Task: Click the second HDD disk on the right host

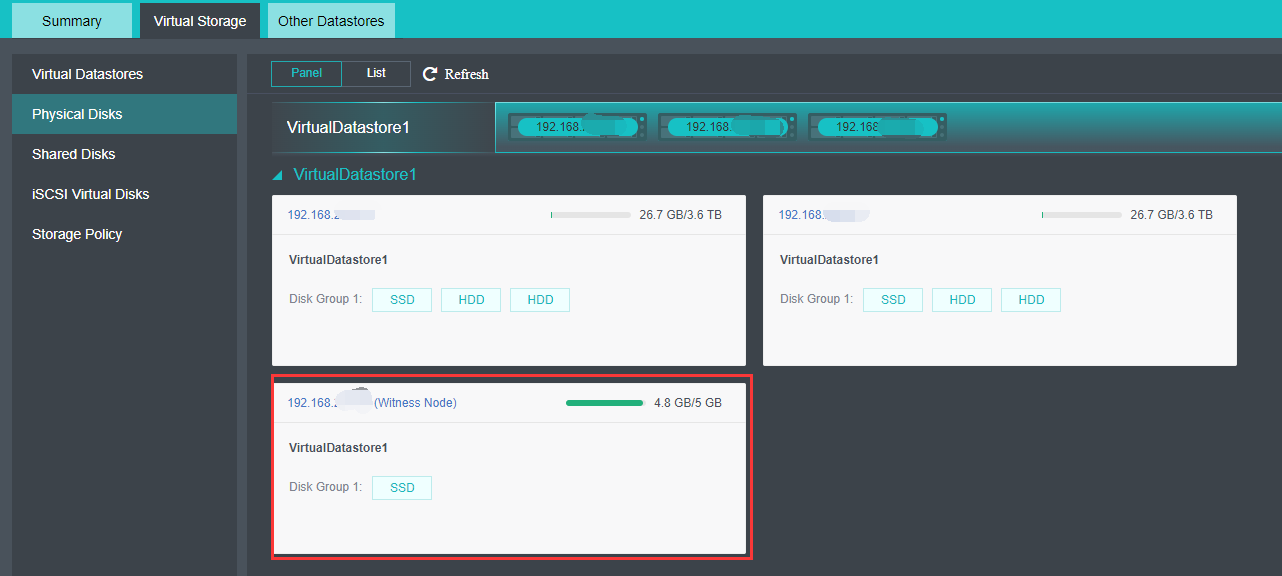Action: pyautogui.click(x=1030, y=299)
